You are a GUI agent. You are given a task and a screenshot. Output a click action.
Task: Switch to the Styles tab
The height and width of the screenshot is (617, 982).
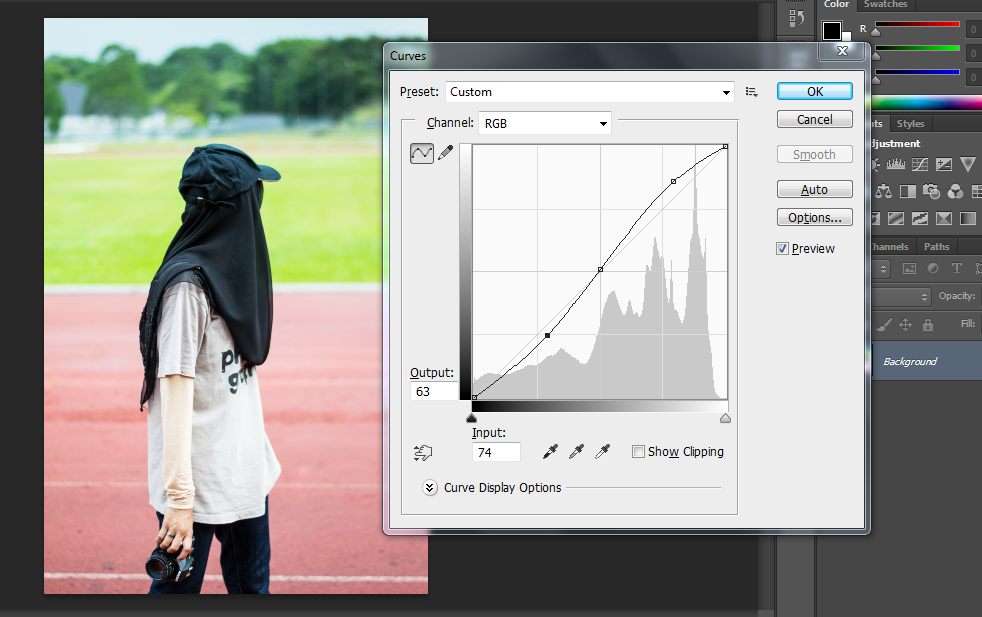pyautogui.click(x=910, y=123)
